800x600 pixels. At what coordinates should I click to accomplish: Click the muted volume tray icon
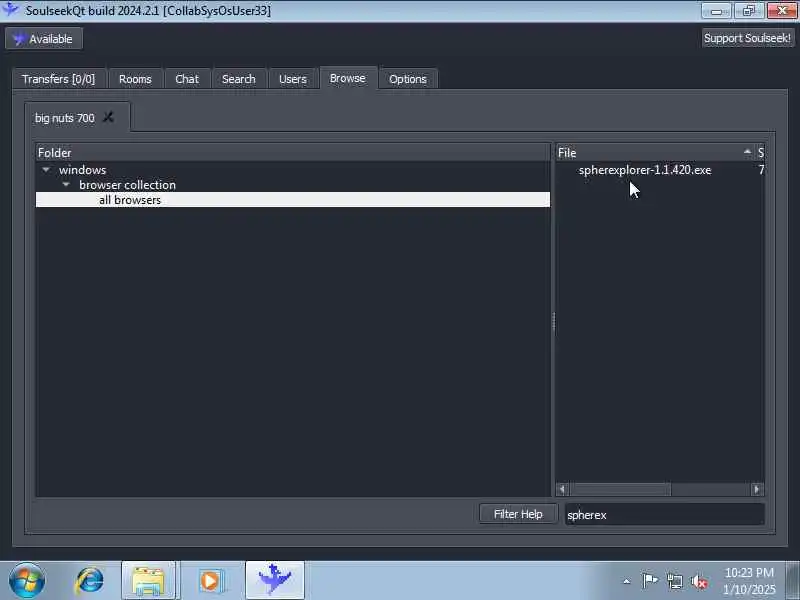click(699, 581)
